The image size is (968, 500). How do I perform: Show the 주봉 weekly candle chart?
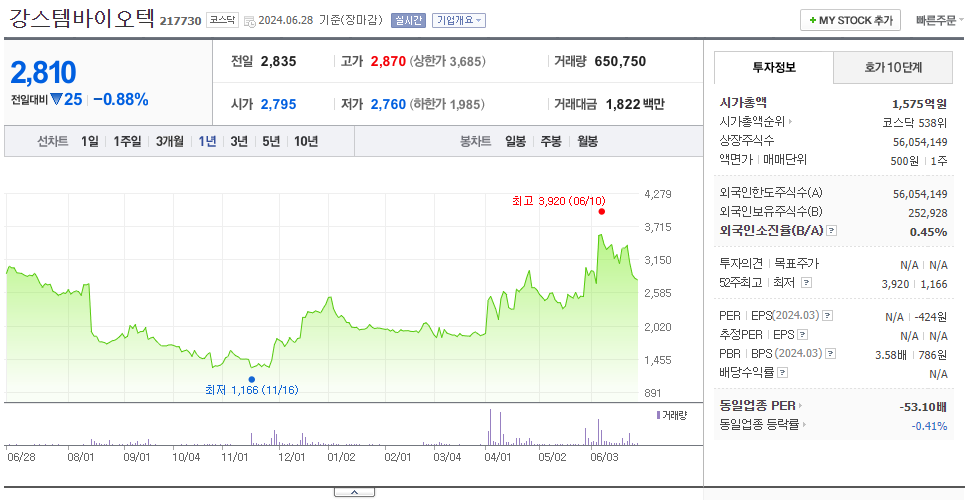click(x=551, y=141)
